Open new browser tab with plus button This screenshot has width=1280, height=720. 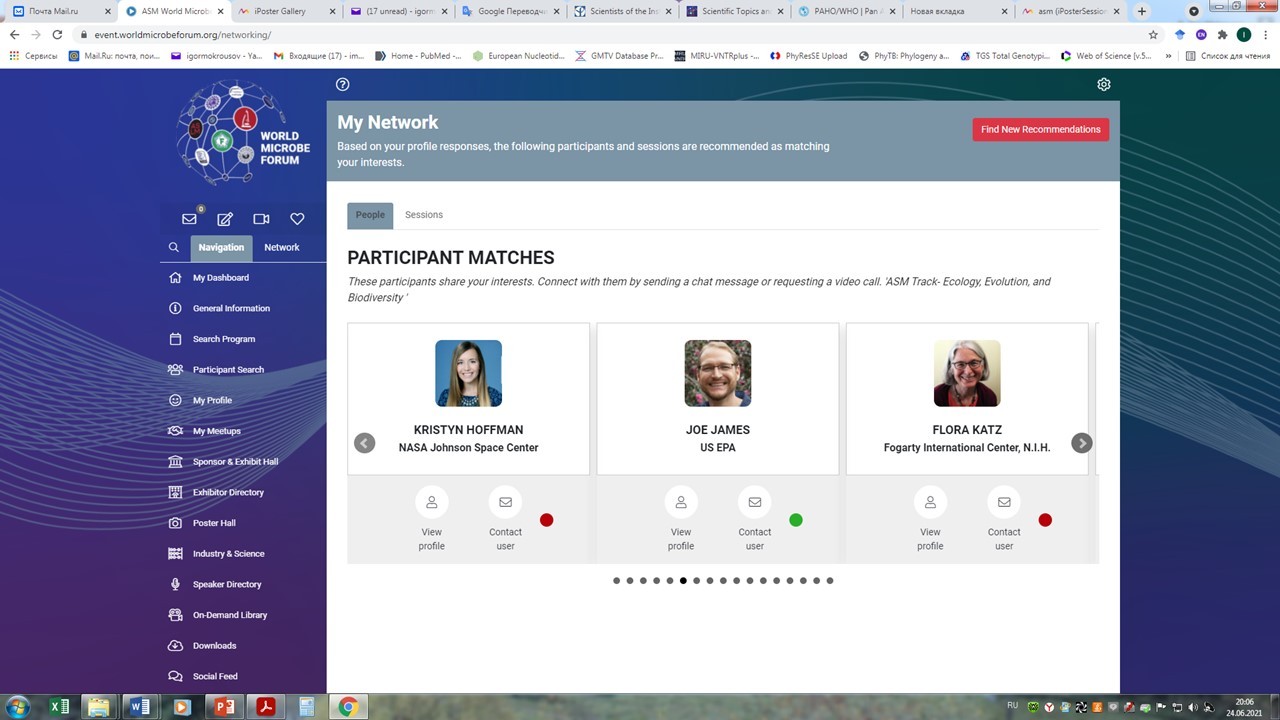click(x=1142, y=11)
